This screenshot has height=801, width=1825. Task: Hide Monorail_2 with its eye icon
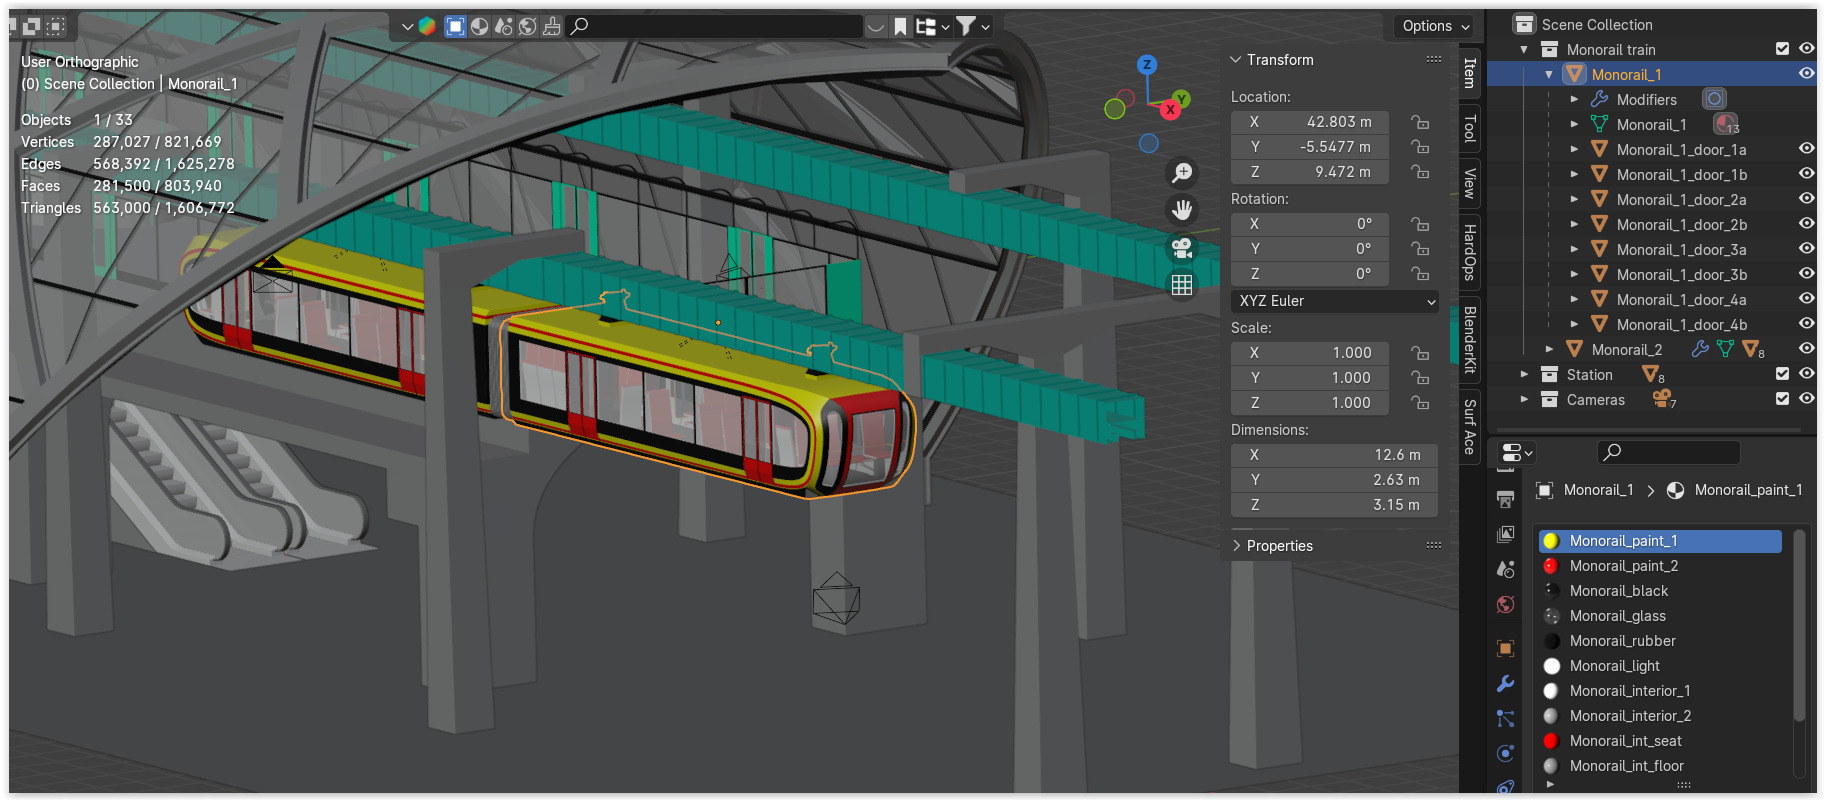point(1807,349)
